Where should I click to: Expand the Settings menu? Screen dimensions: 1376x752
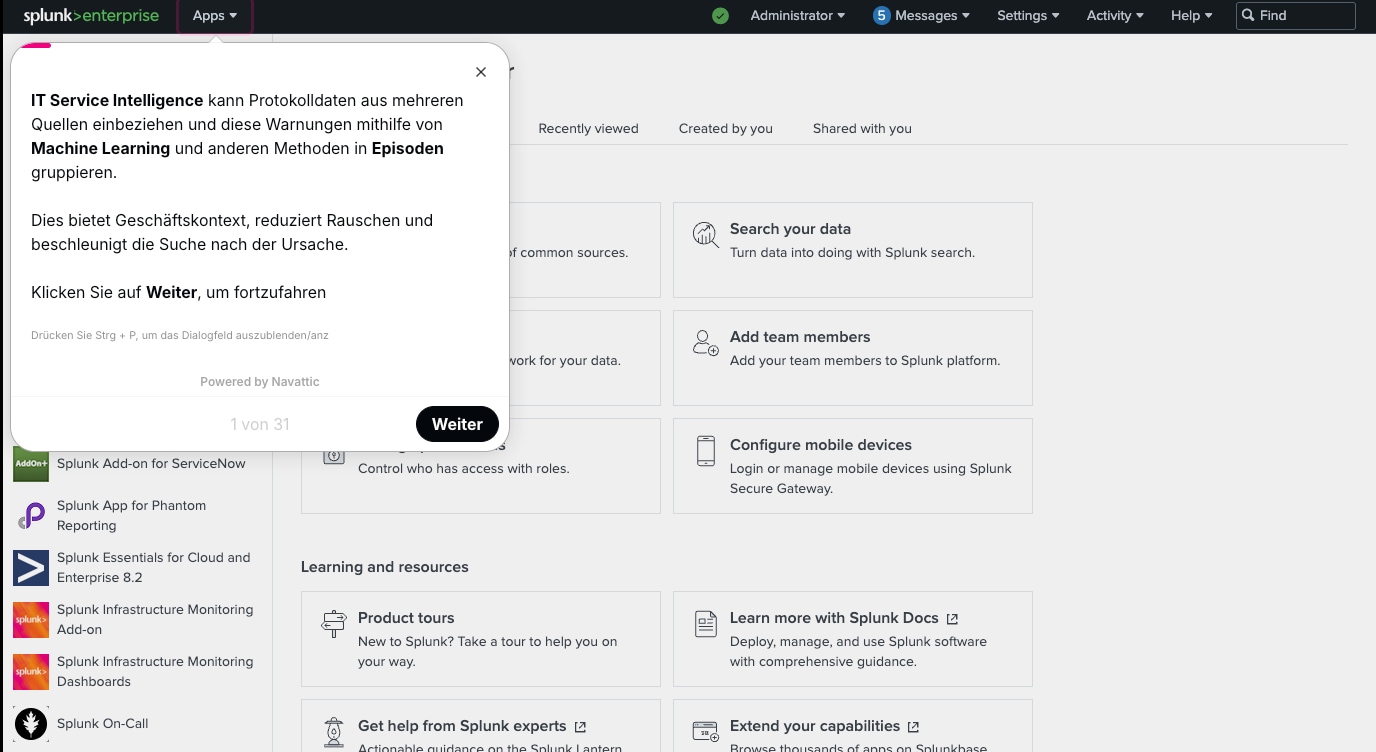(x=1028, y=16)
